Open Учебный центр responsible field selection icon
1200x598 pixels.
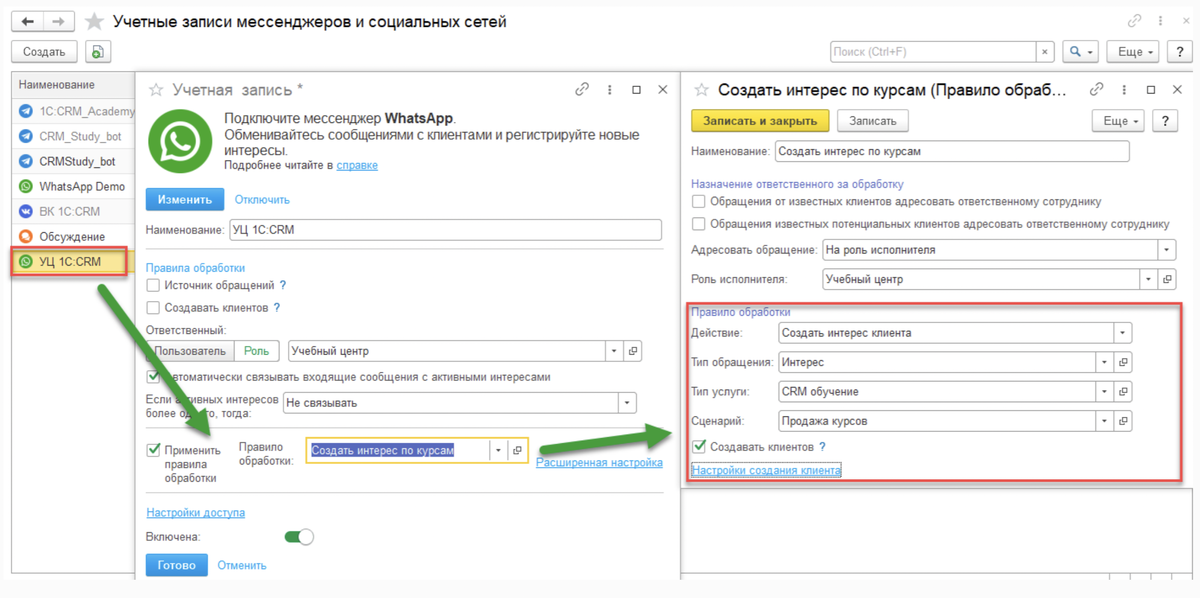click(x=632, y=351)
